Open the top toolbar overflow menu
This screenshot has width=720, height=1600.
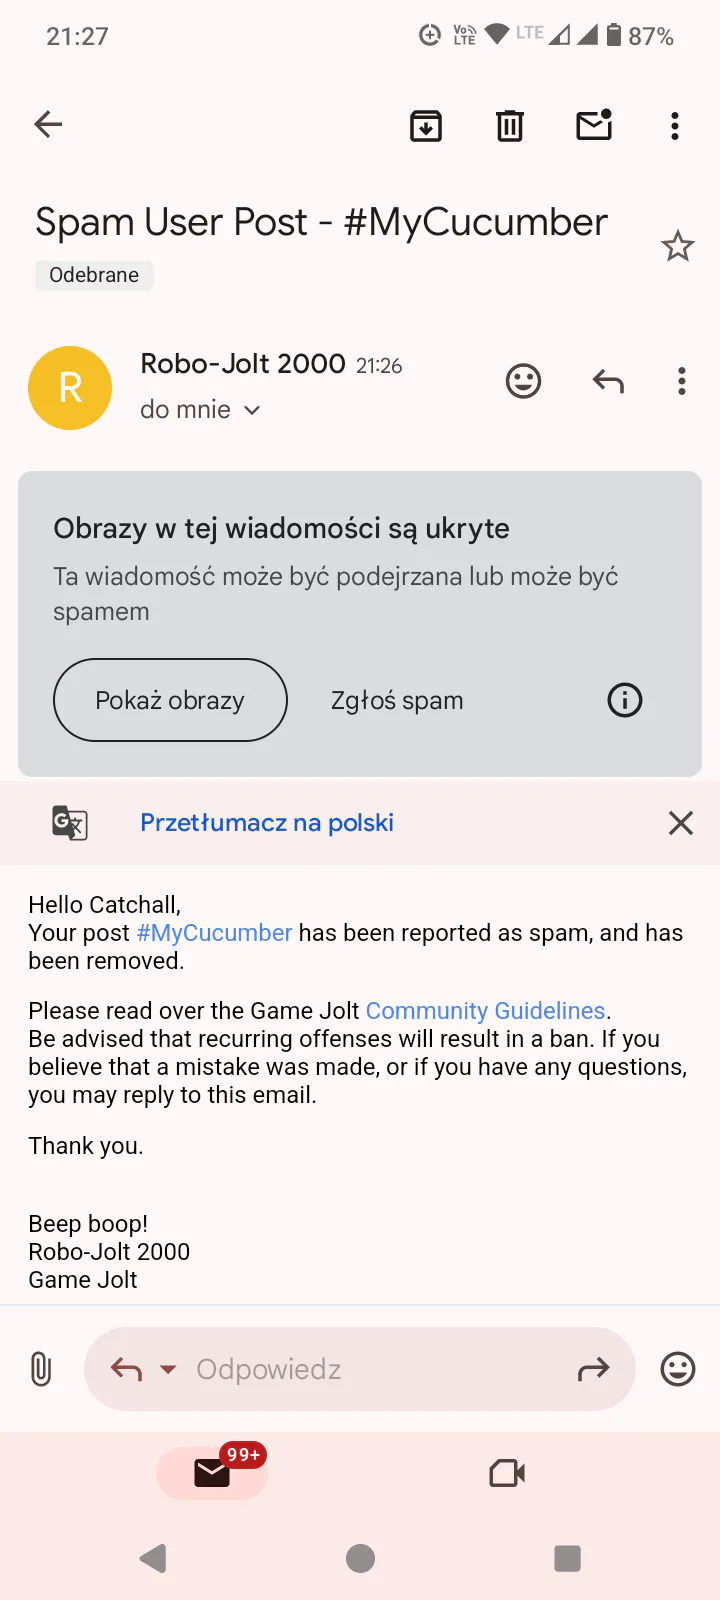coord(675,126)
